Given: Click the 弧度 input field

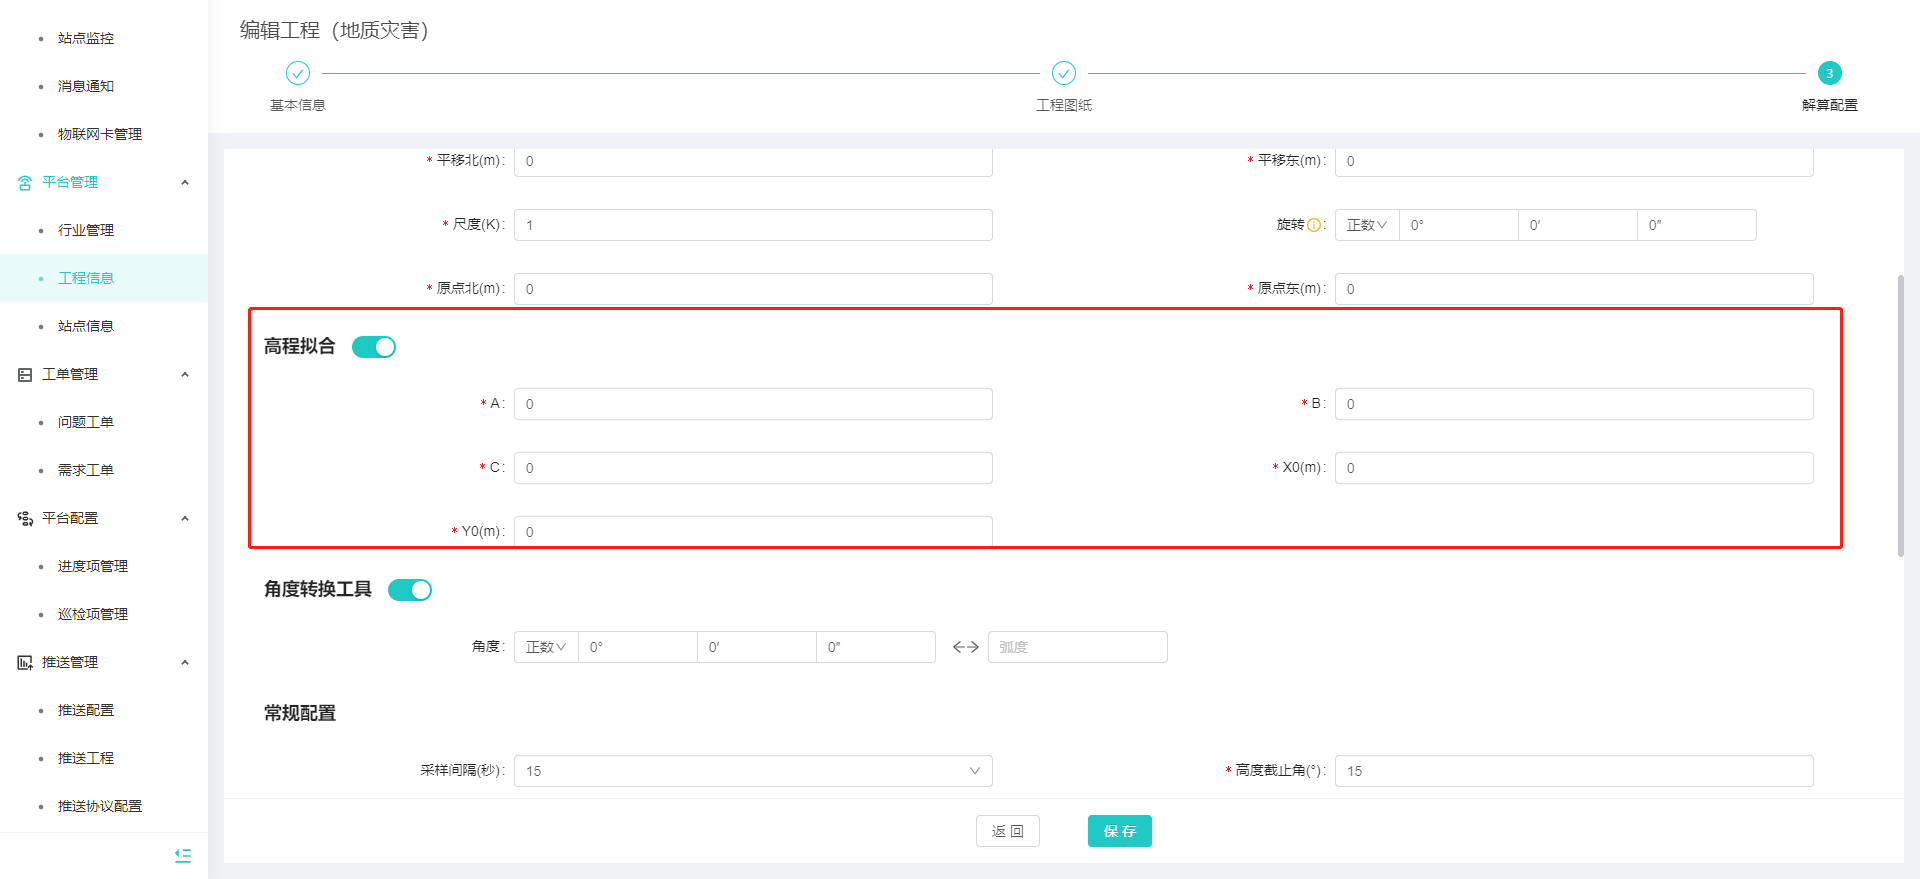Looking at the screenshot, I should click(x=1077, y=647).
